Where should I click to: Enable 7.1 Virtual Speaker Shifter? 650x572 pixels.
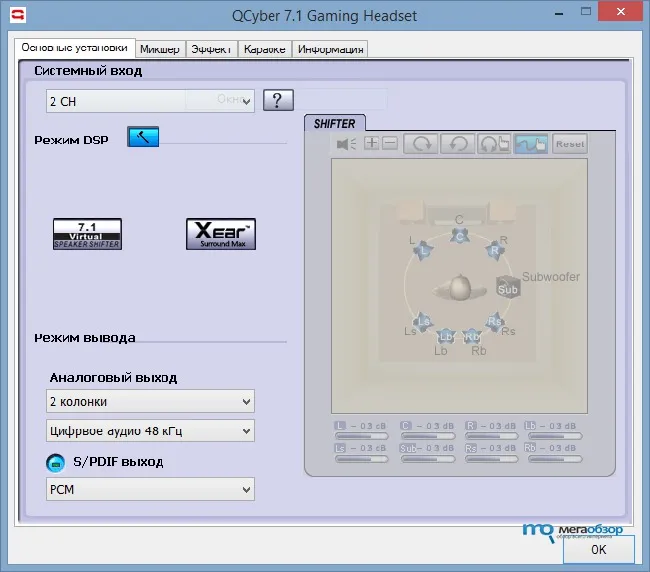[87, 234]
